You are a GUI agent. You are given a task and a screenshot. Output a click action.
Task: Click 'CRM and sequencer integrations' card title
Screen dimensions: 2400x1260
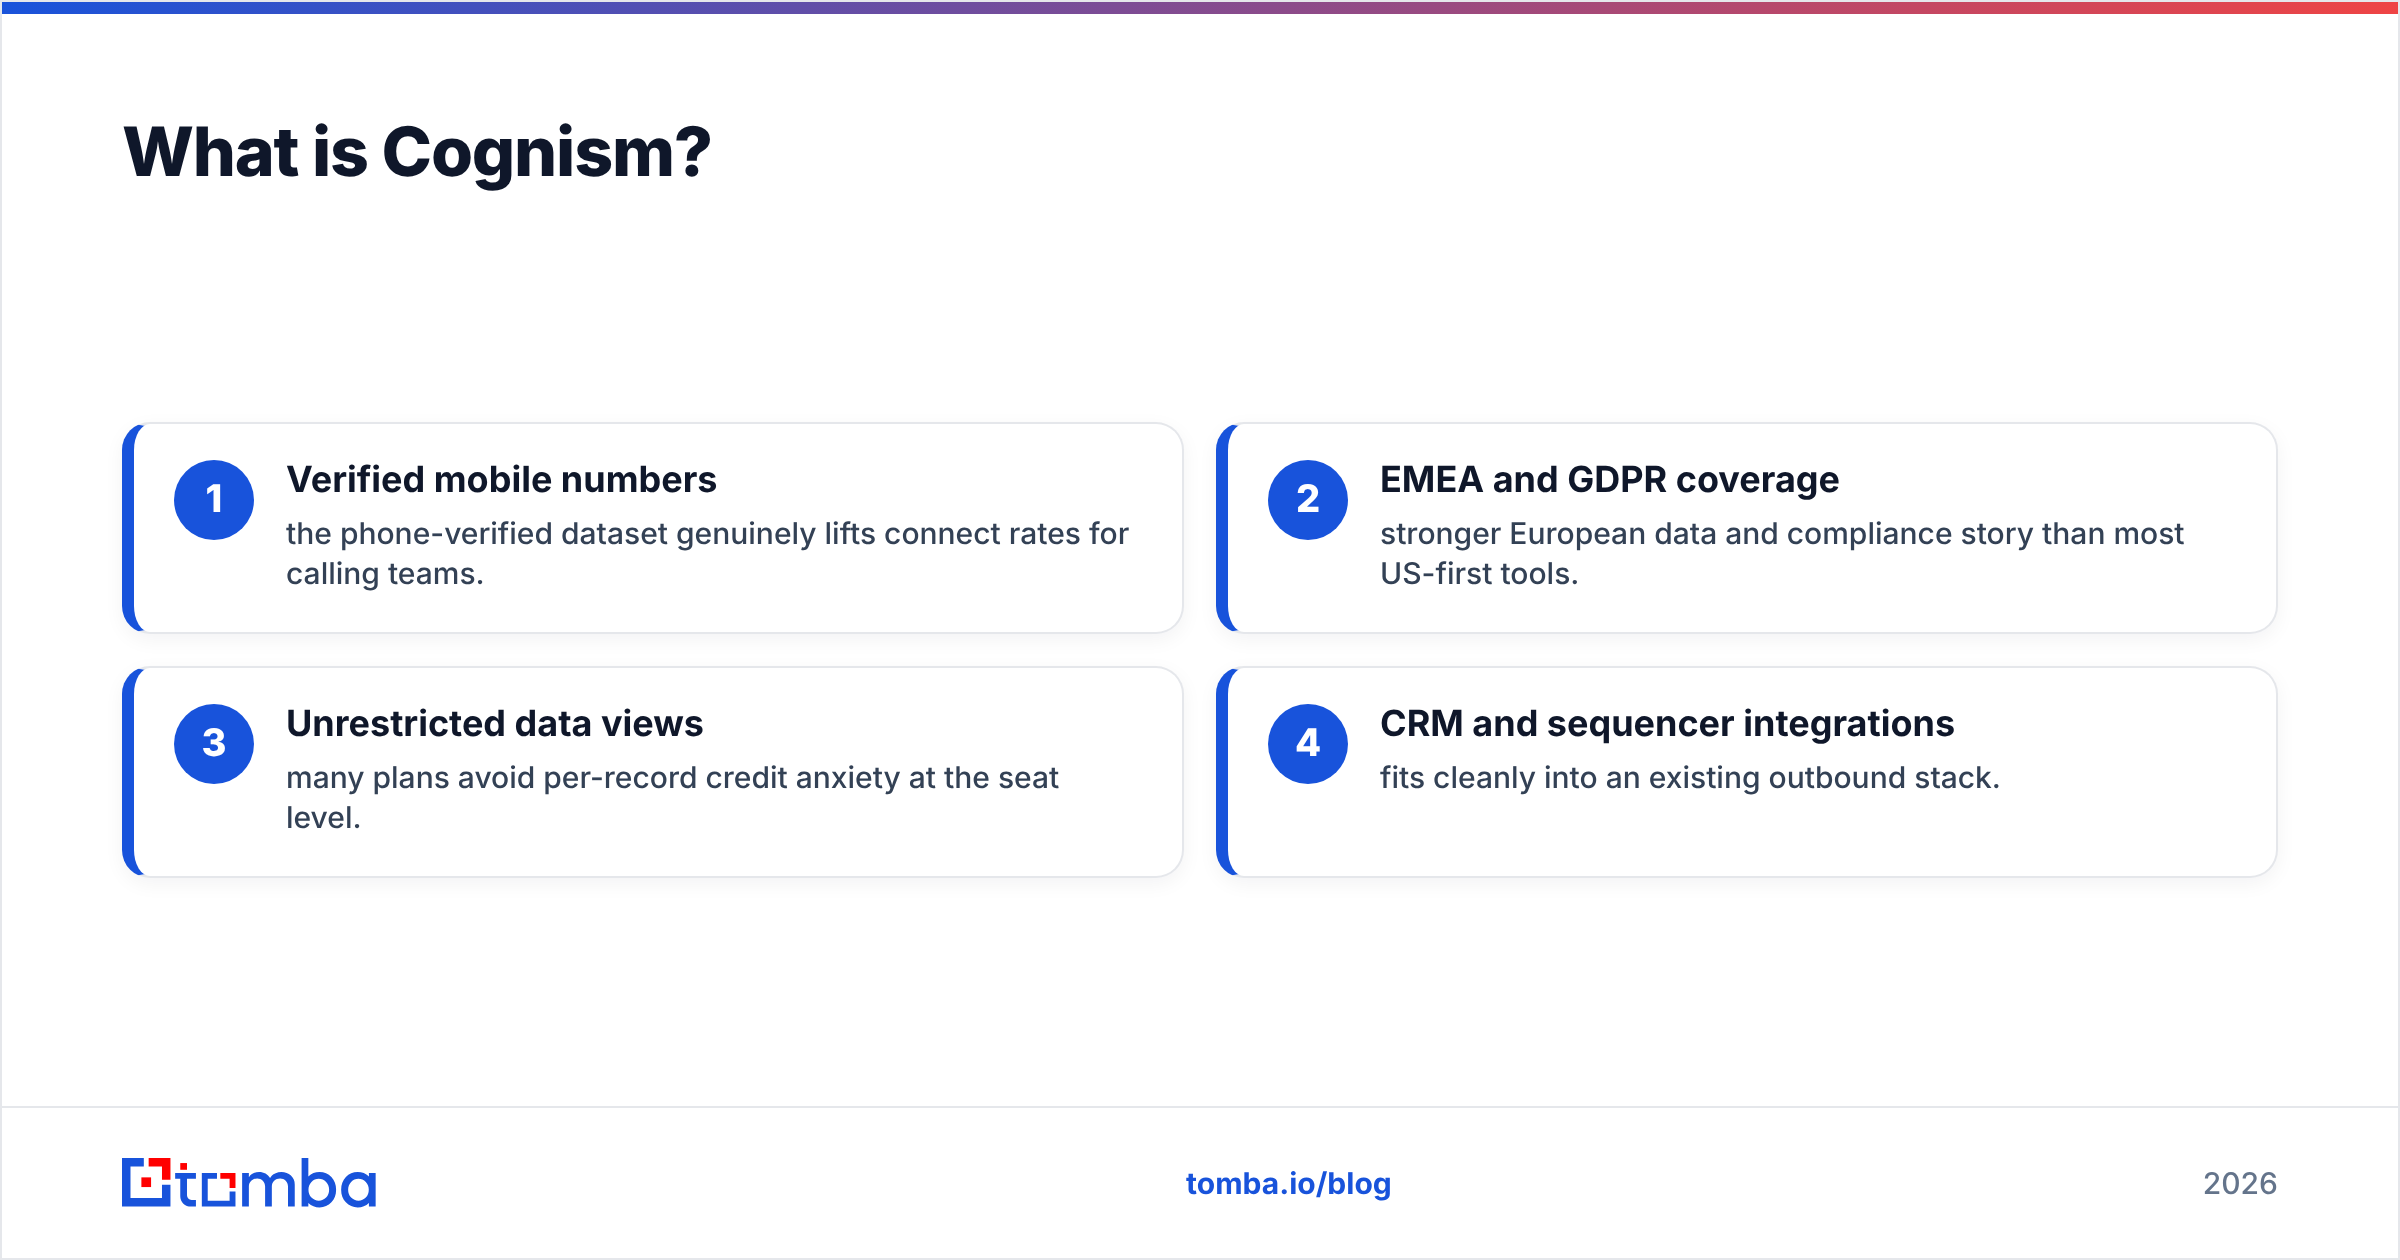1667,724
